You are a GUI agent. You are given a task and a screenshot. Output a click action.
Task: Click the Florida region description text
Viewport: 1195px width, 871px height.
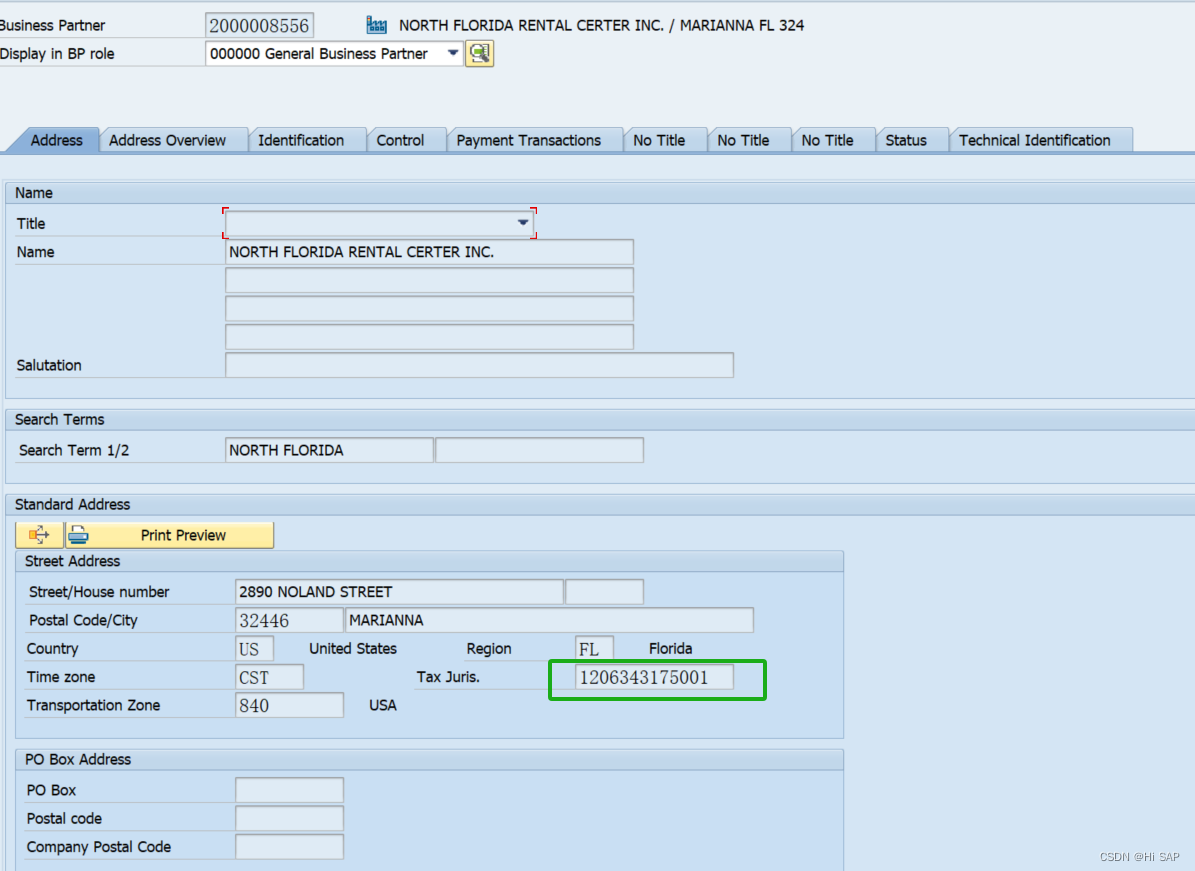click(671, 648)
